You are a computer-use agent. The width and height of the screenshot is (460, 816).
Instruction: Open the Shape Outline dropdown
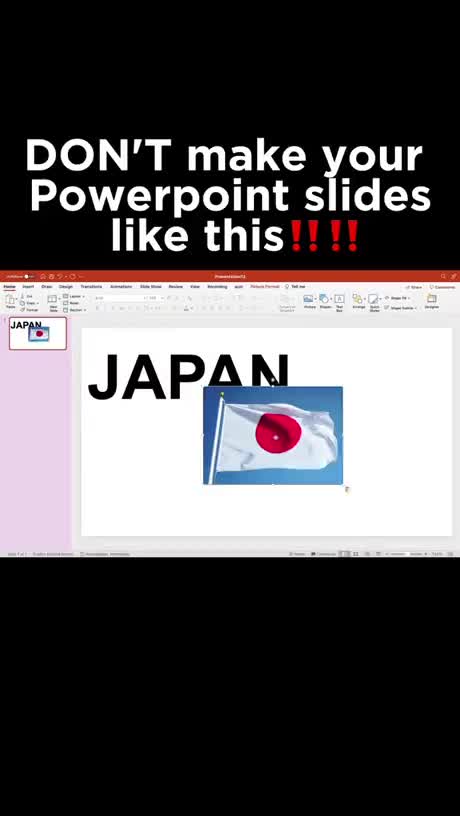click(401, 308)
